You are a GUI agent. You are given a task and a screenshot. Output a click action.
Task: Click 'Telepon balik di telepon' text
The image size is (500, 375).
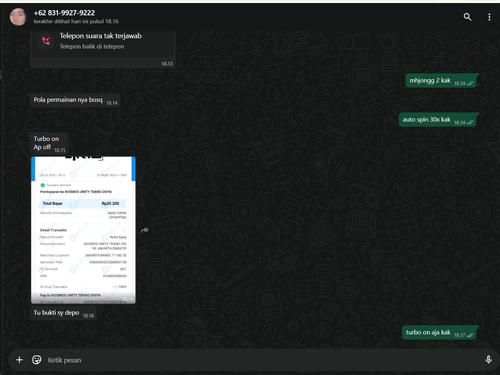coord(92,47)
